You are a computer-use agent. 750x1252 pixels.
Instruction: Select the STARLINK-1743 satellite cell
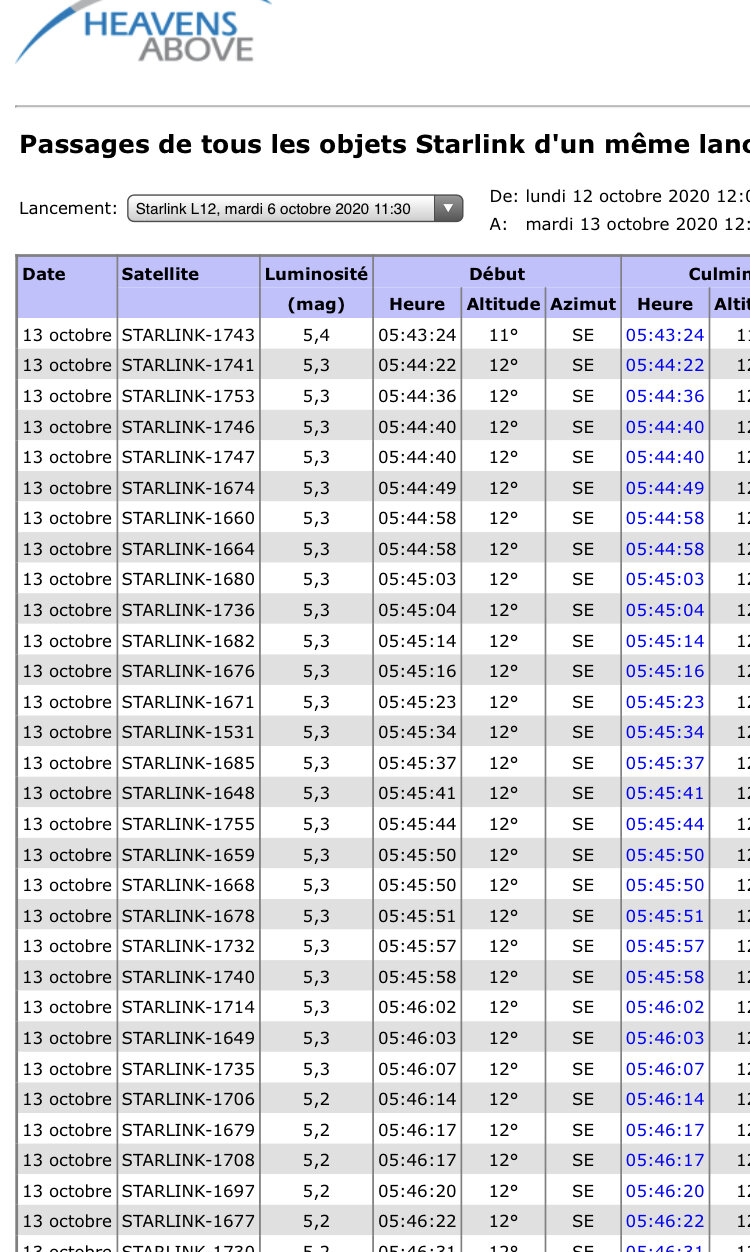point(188,335)
